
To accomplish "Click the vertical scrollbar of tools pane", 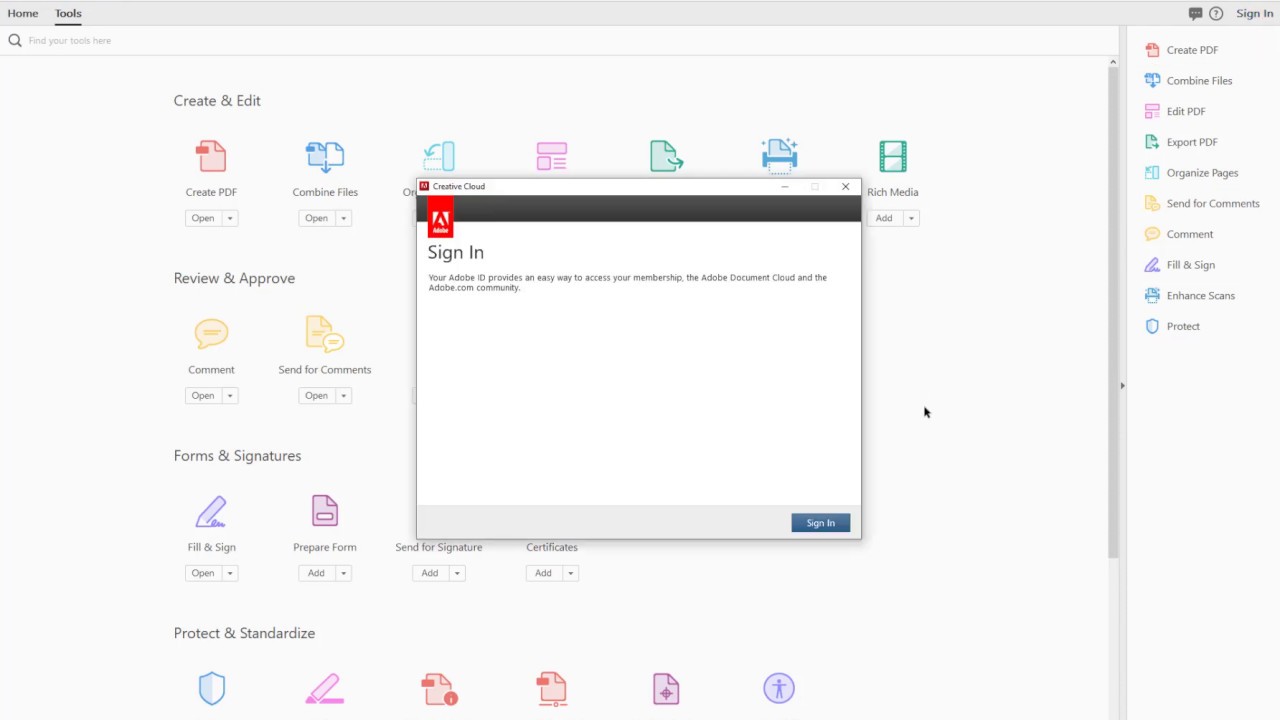I will 1112,310.
